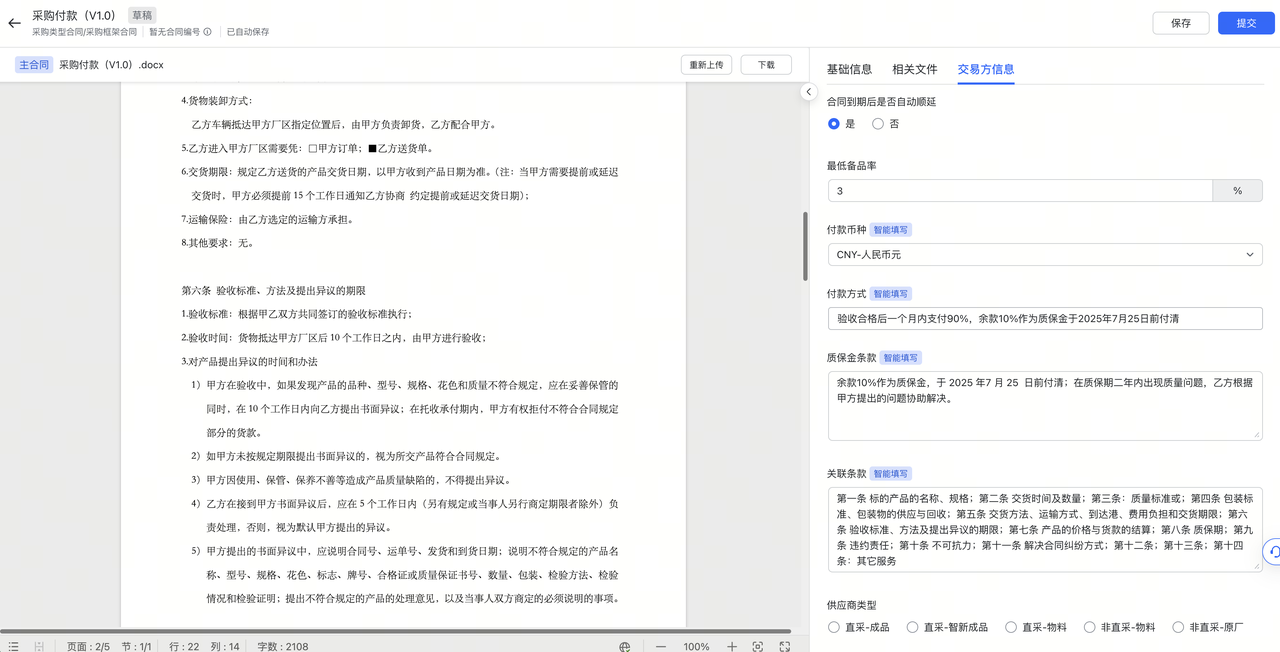Collapse the right panel with the chevron

808,91
